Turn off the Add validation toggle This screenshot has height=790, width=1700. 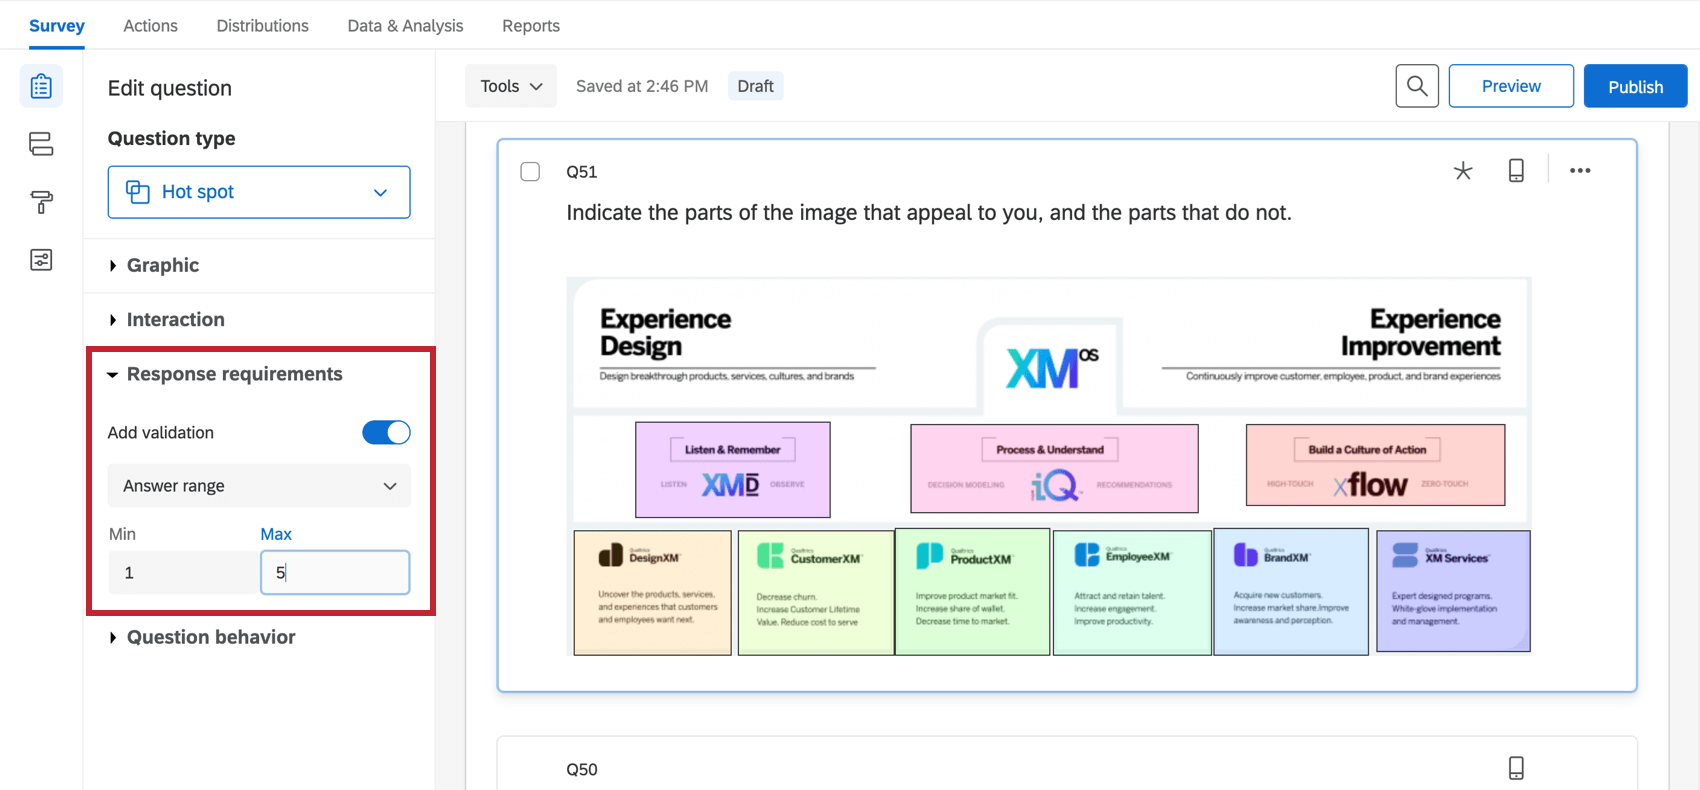point(386,433)
